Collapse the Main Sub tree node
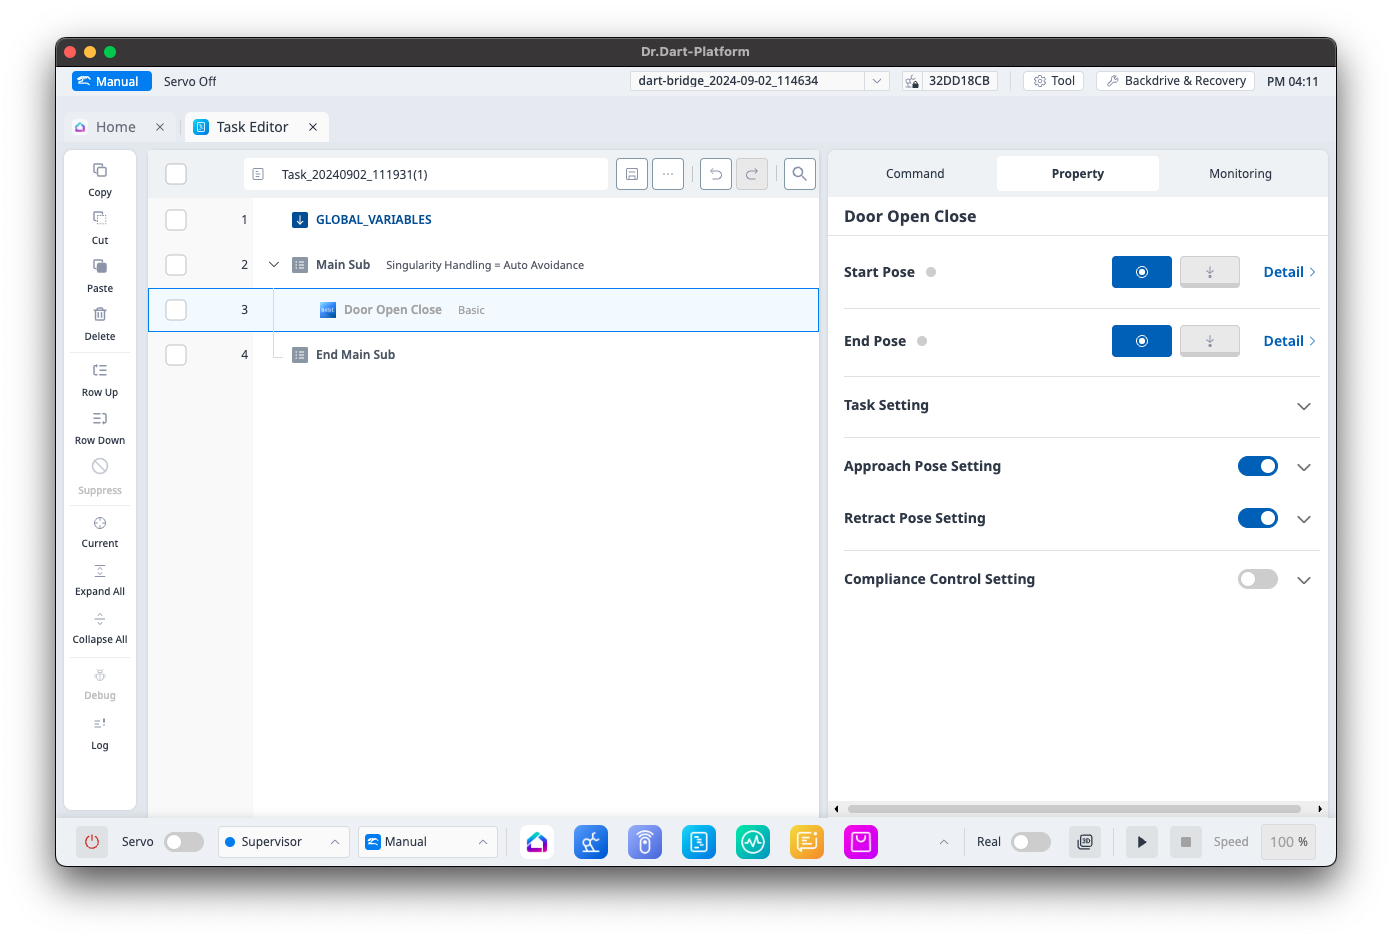Image resolution: width=1392 pixels, height=940 pixels. (274, 265)
